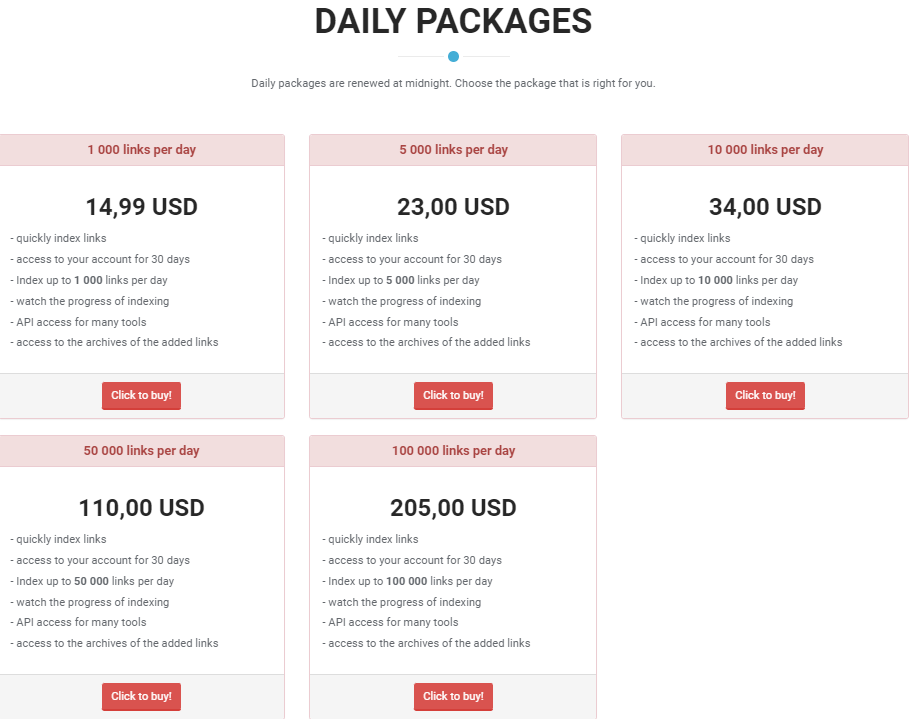The height and width of the screenshot is (719, 909).
Task: Click the 'renewed at midnight' description text
Action: (x=453, y=83)
